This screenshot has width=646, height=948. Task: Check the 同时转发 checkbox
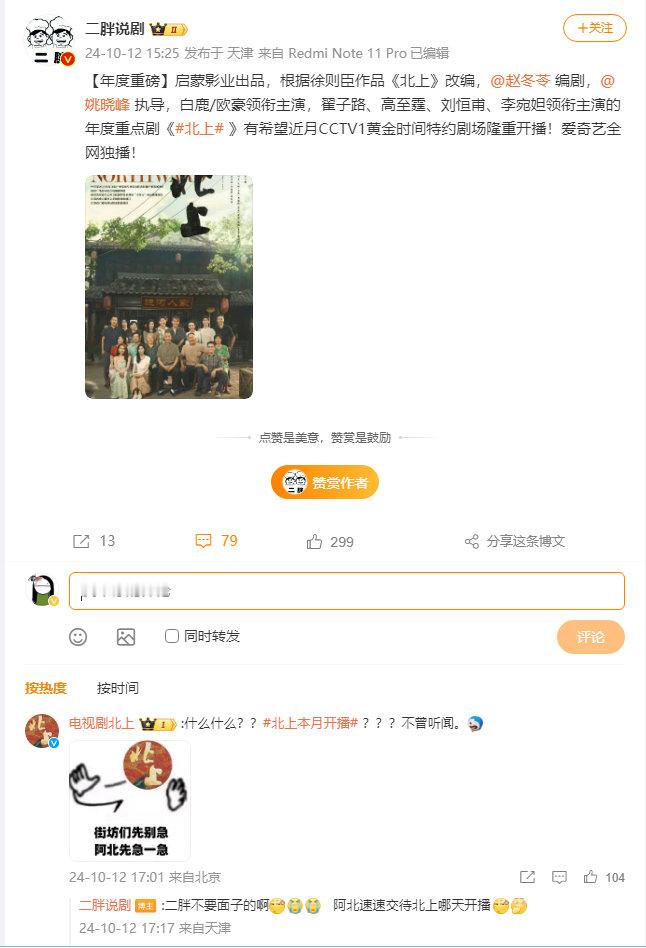click(172, 636)
